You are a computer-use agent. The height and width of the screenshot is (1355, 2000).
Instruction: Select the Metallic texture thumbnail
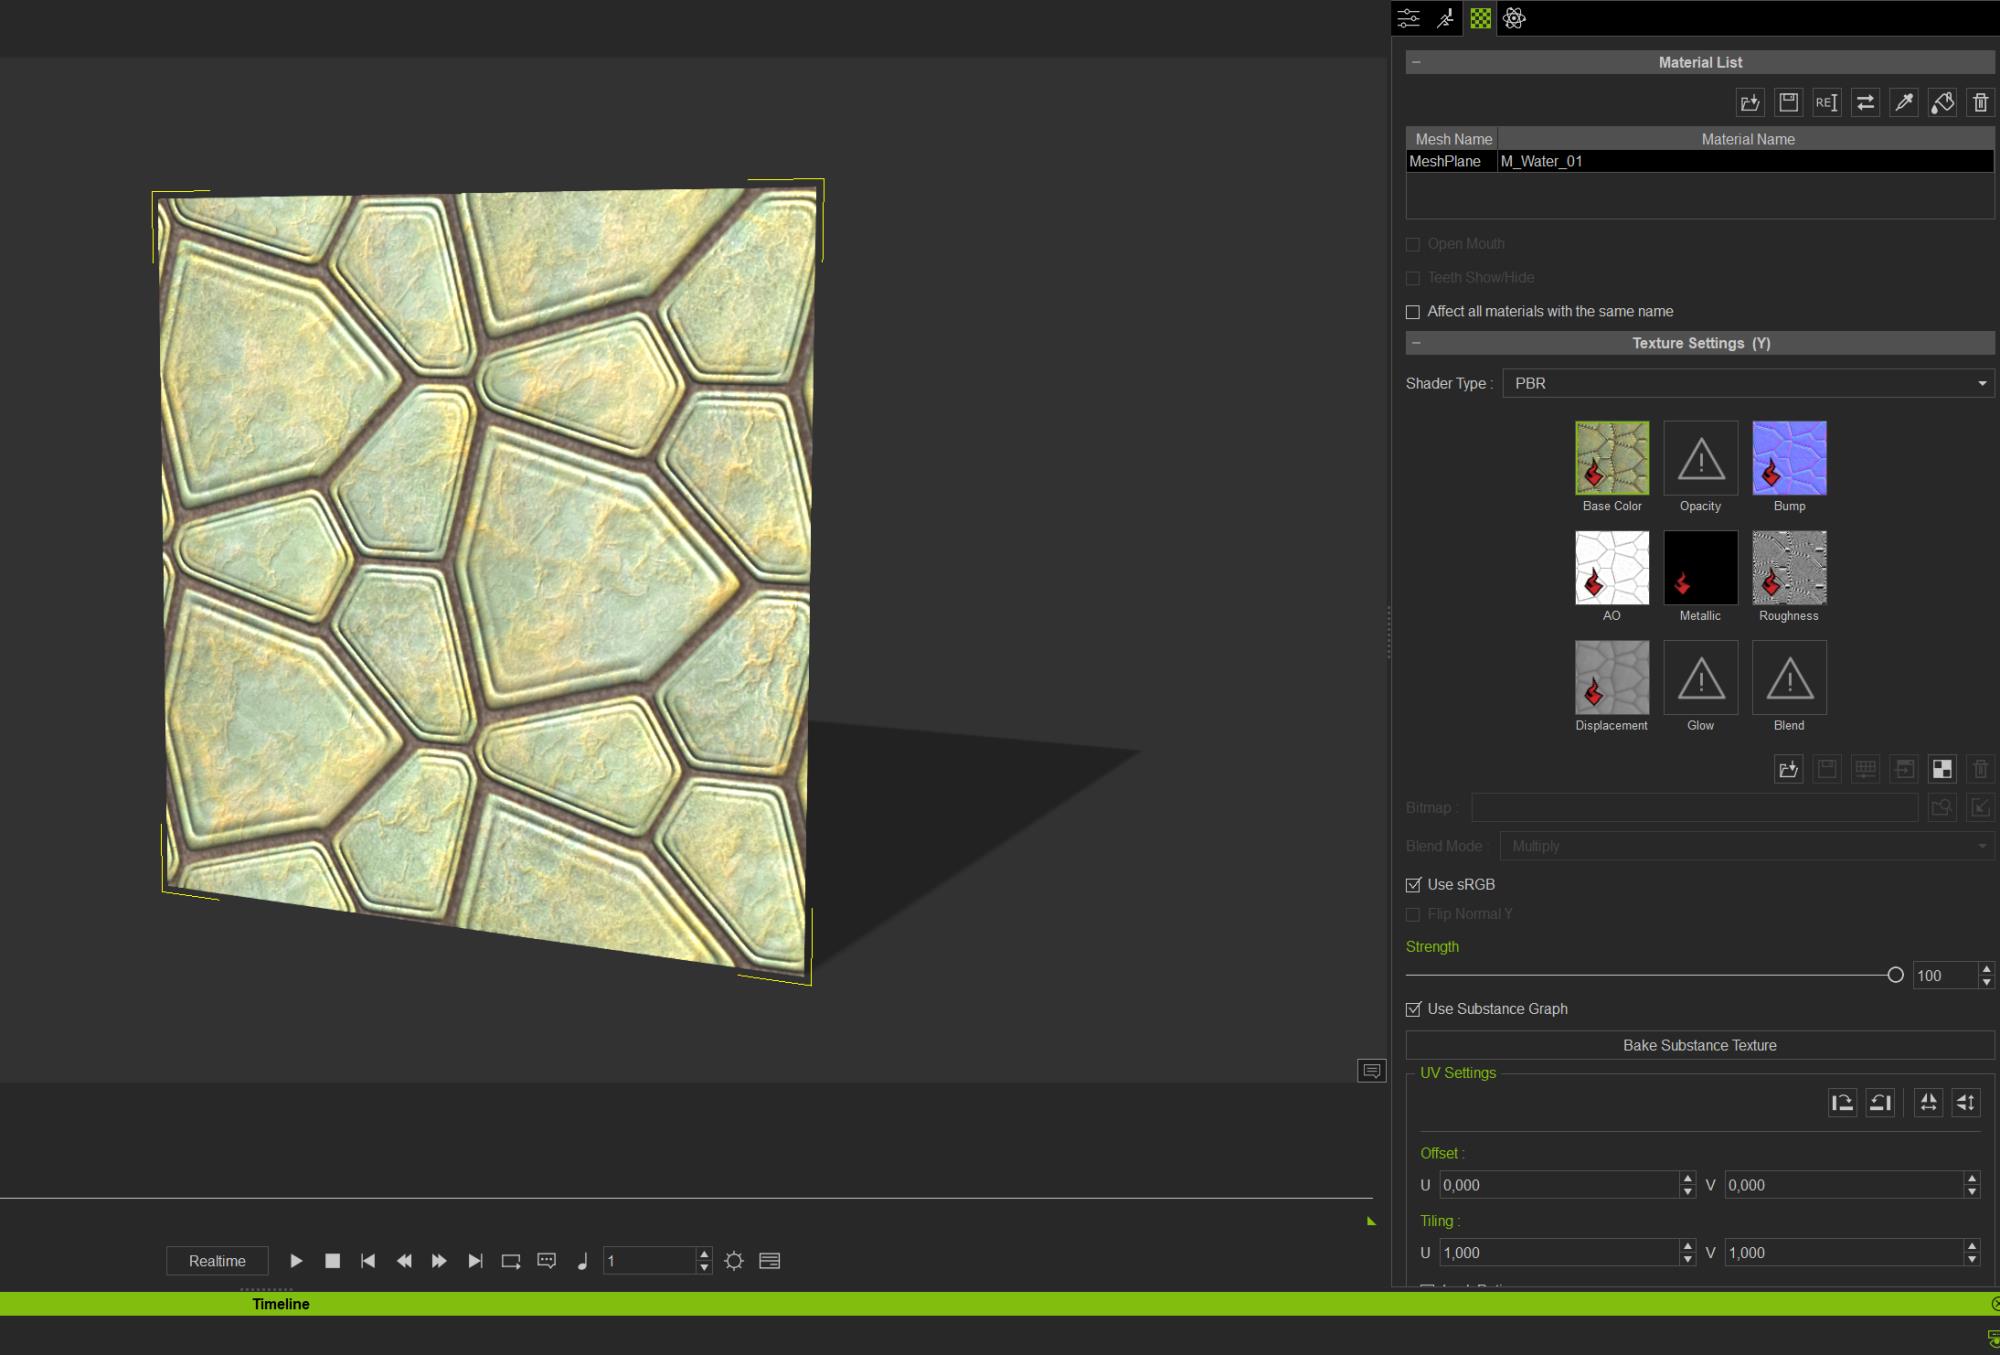pyautogui.click(x=1701, y=567)
